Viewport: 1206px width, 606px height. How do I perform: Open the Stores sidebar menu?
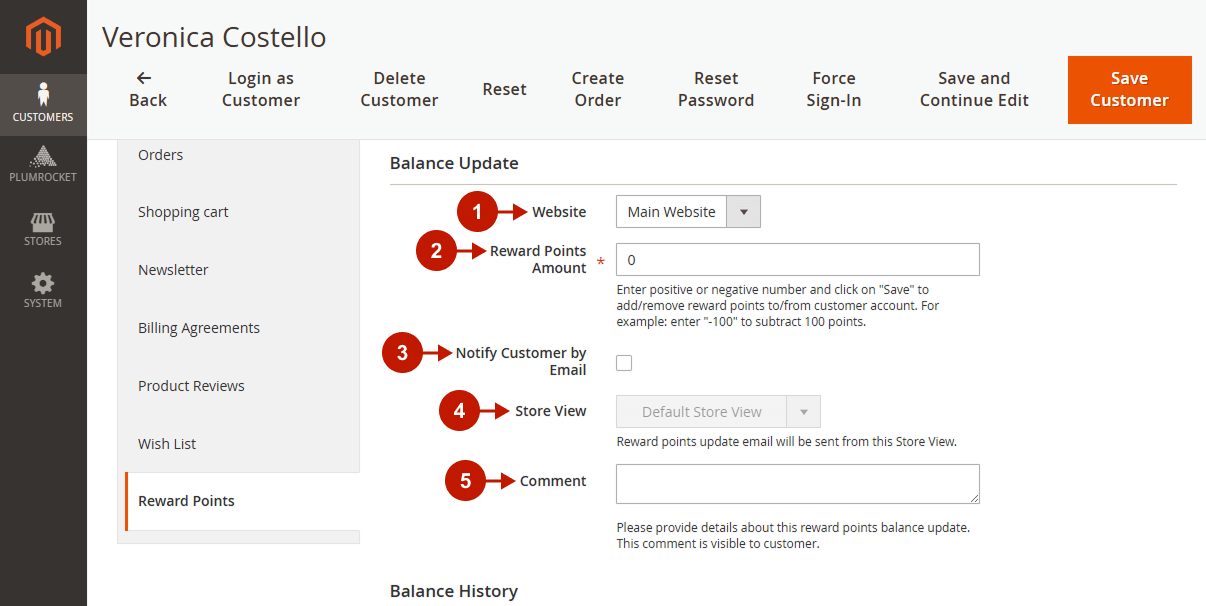click(43, 228)
